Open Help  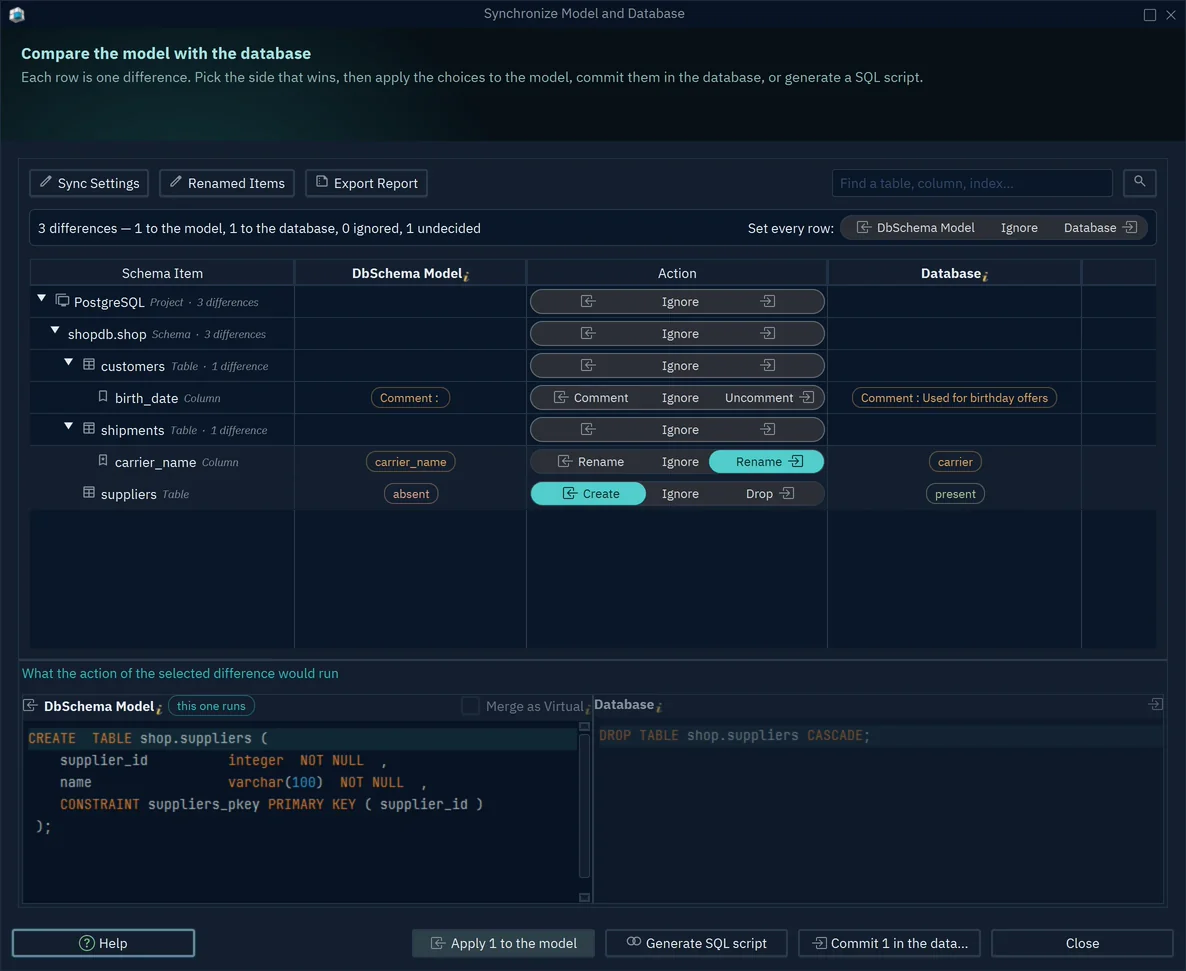[x=103, y=943]
